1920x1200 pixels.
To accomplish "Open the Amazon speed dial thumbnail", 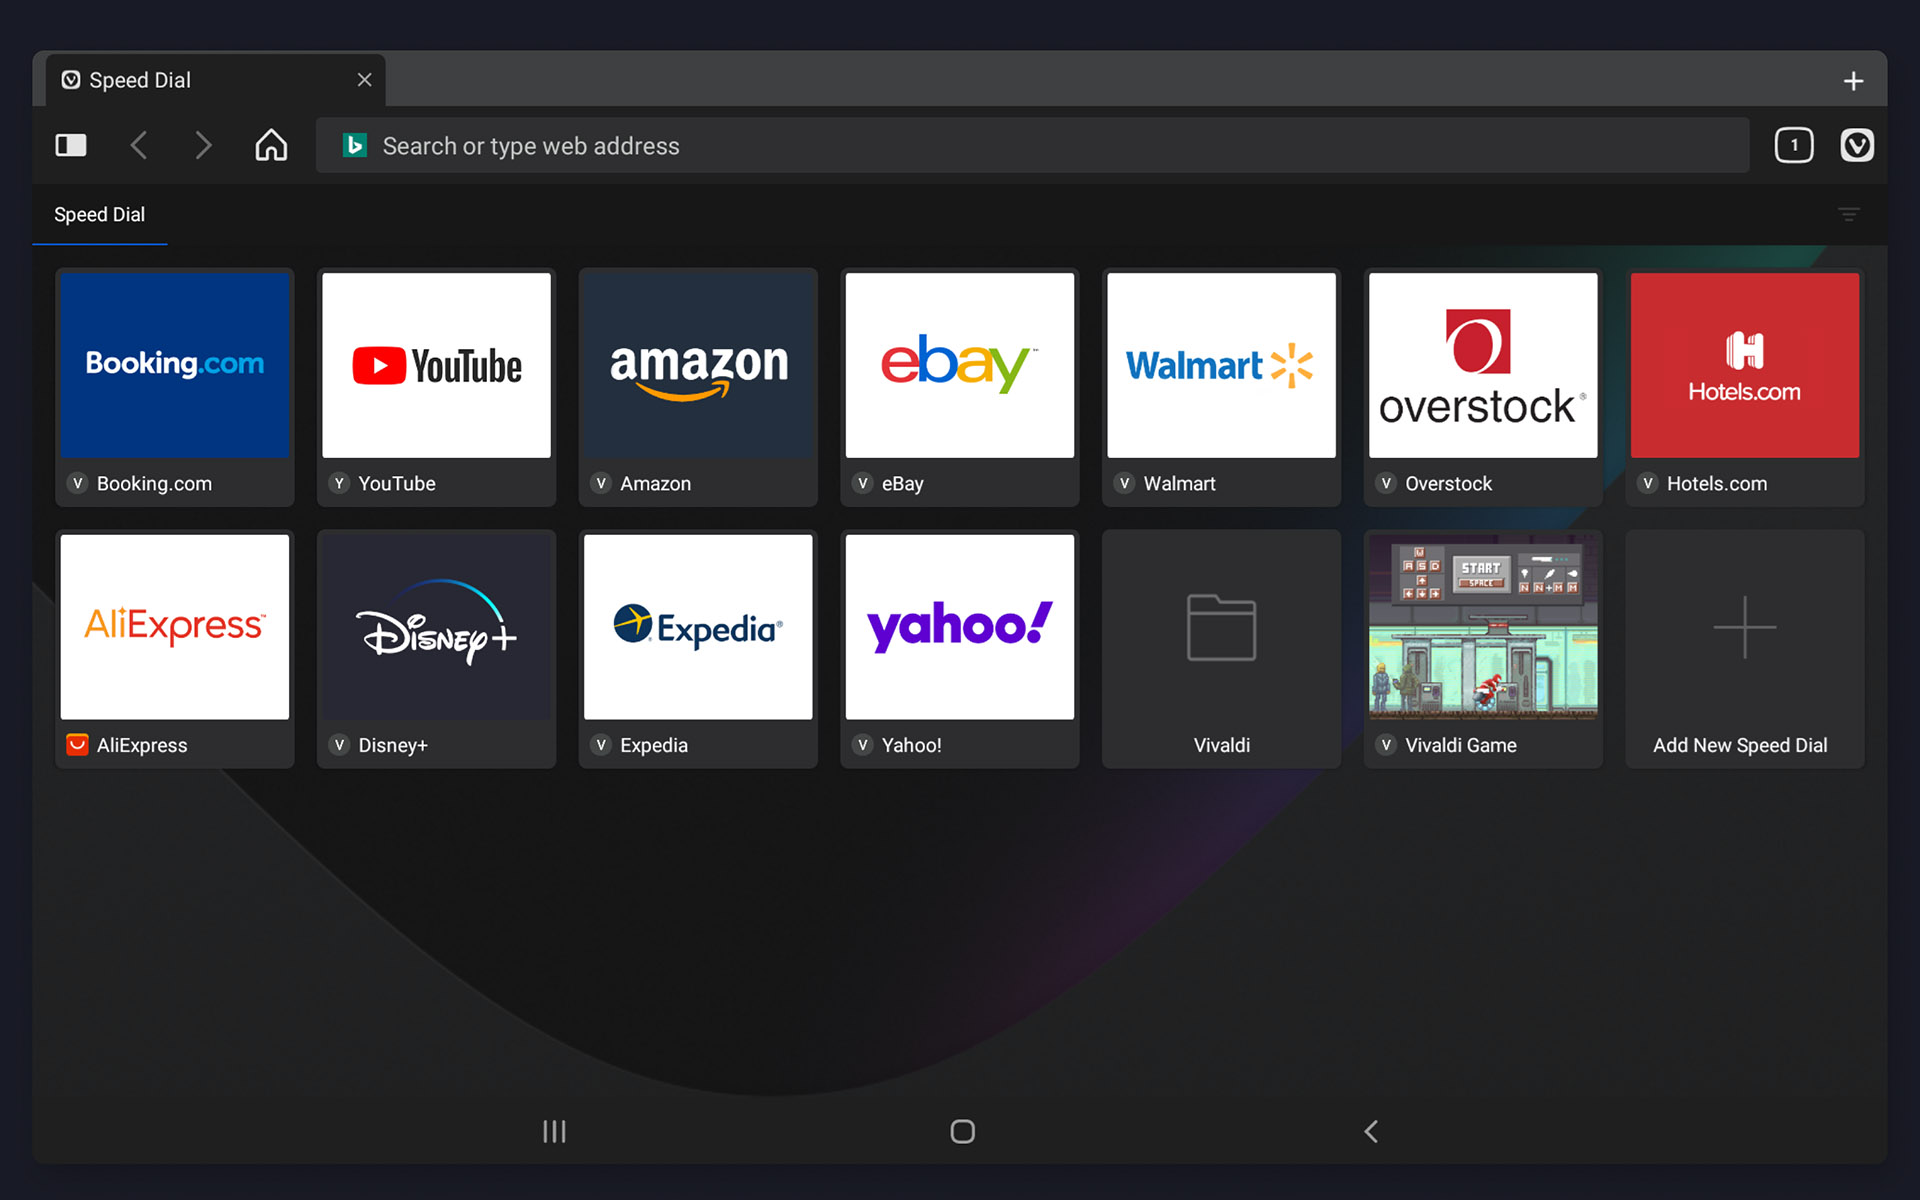I will (698, 365).
